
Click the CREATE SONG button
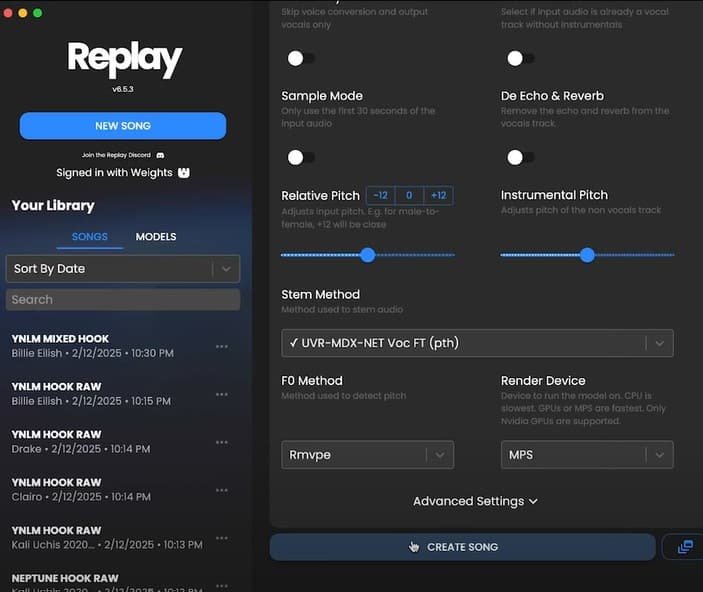coord(462,547)
